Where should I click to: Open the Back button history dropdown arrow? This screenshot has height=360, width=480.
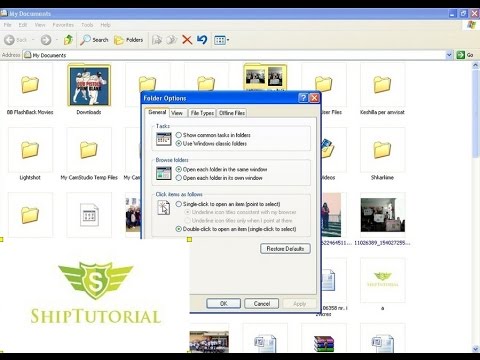point(33,40)
